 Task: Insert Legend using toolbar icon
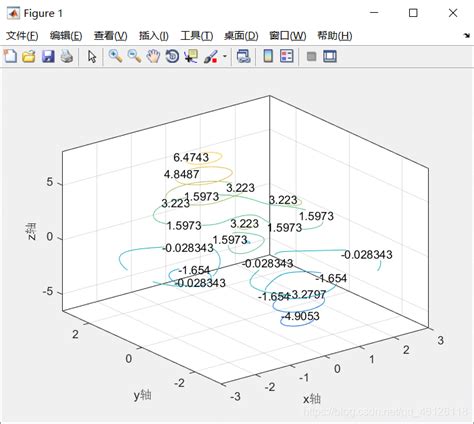tap(287, 56)
